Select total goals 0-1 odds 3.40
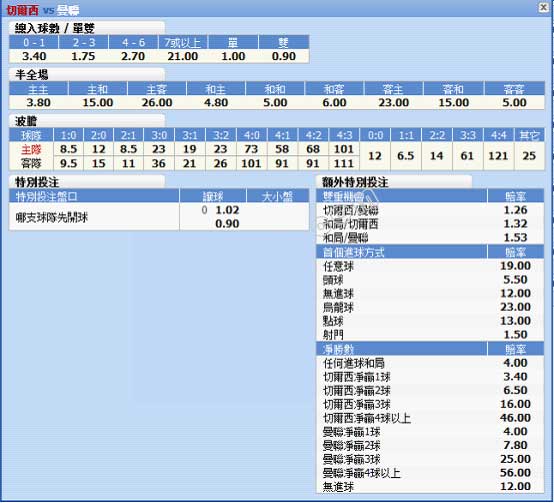 pos(34,56)
